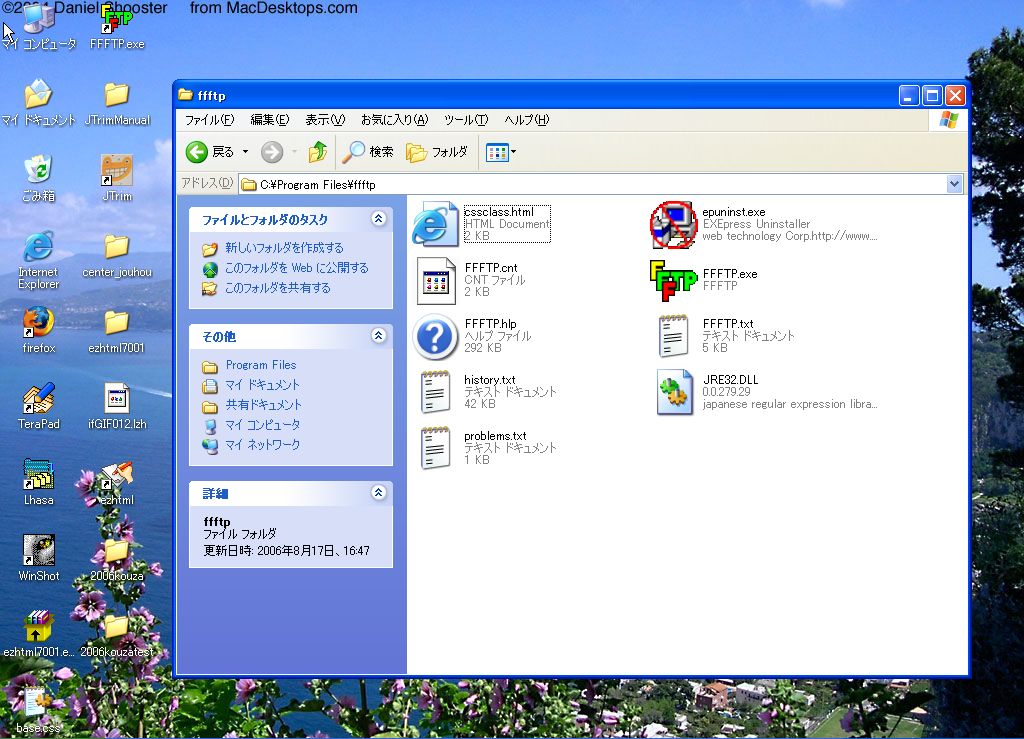Open the cssclass.html file icon
The image size is (1024, 739).
(435, 224)
